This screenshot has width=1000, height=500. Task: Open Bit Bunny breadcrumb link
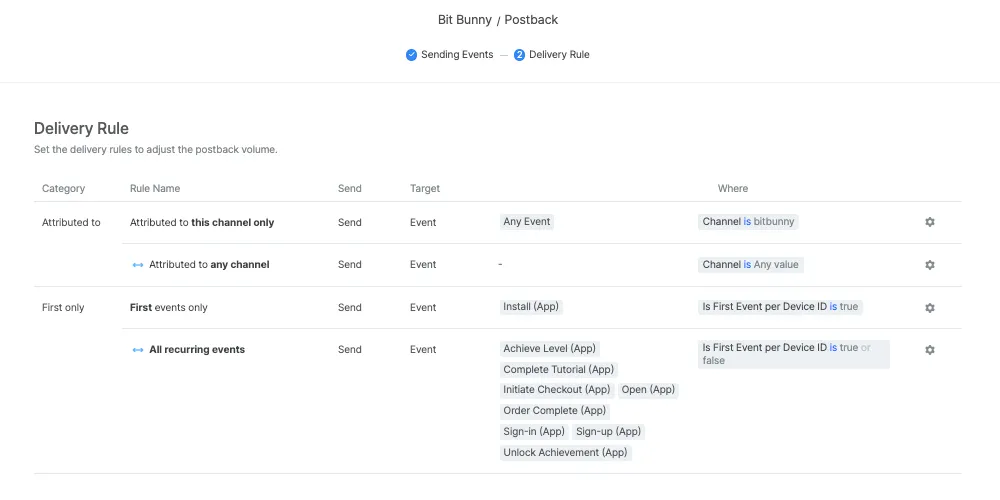(465, 20)
